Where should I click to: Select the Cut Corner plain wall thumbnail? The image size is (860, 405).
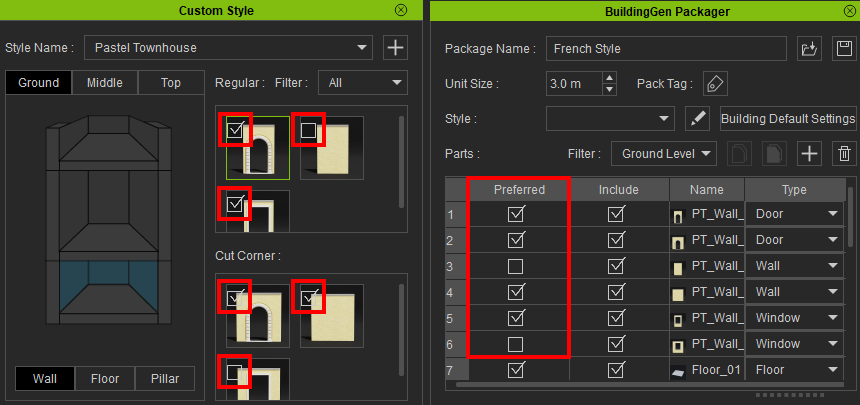click(332, 316)
